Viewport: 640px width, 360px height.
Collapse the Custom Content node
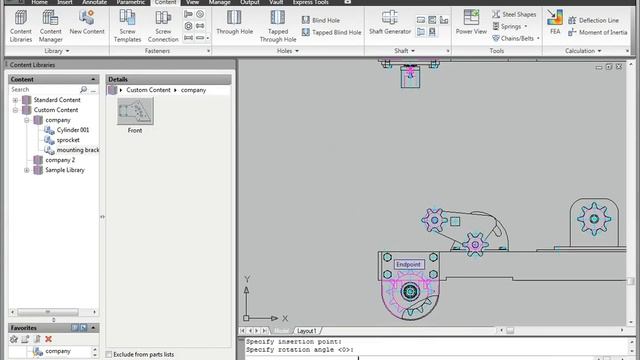click(x=15, y=110)
